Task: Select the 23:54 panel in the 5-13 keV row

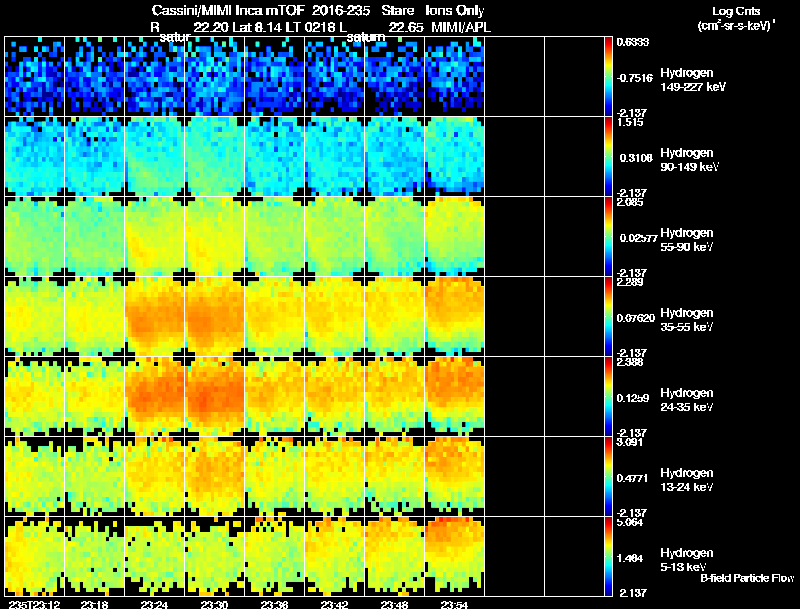Action: 455,557
